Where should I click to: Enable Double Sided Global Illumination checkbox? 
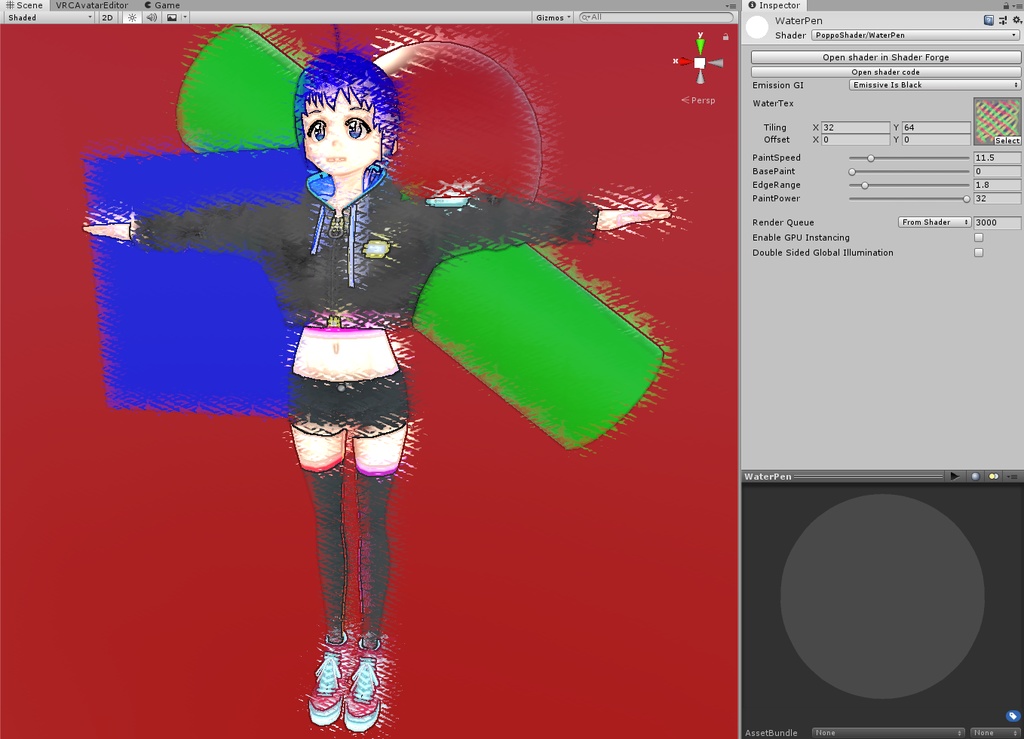pos(978,253)
